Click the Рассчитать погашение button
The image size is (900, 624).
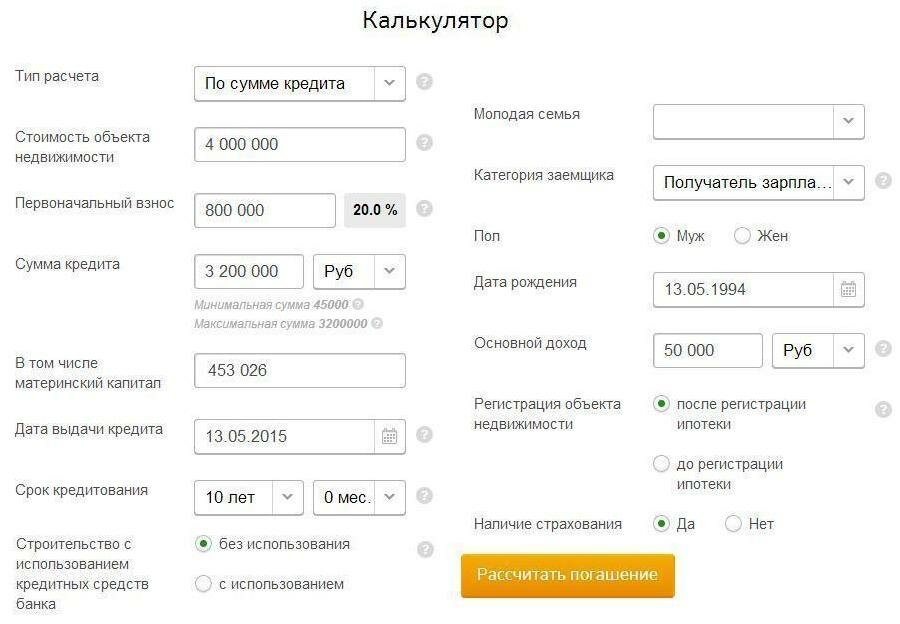568,575
